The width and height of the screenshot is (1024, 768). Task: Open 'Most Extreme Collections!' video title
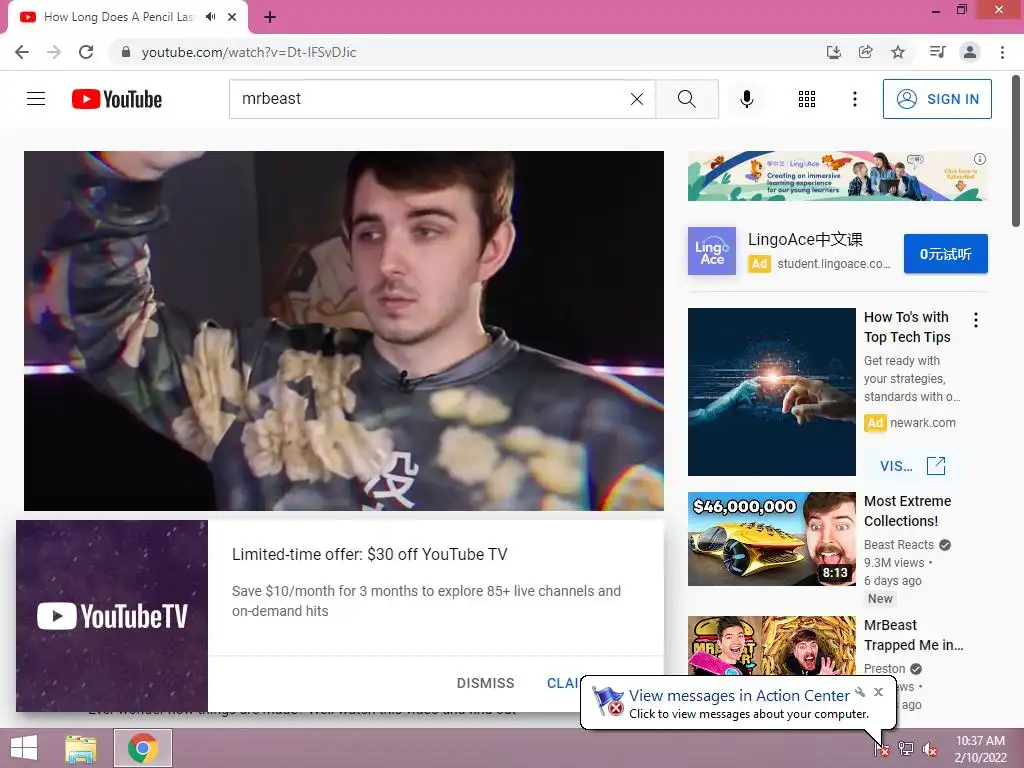point(907,511)
